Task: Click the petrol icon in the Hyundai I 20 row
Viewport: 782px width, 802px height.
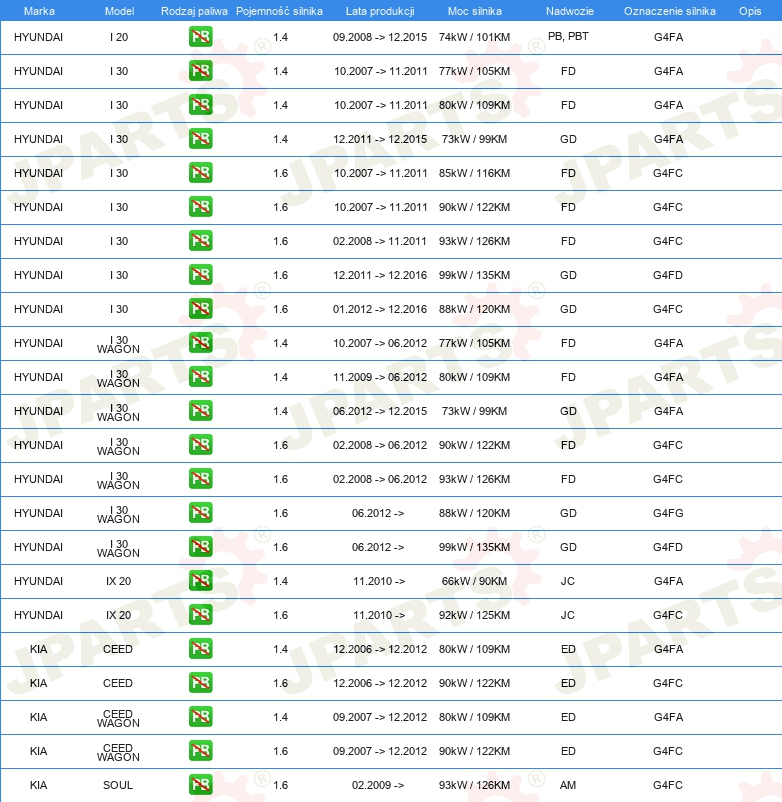Action: pyautogui.click(x=200, y=37)
